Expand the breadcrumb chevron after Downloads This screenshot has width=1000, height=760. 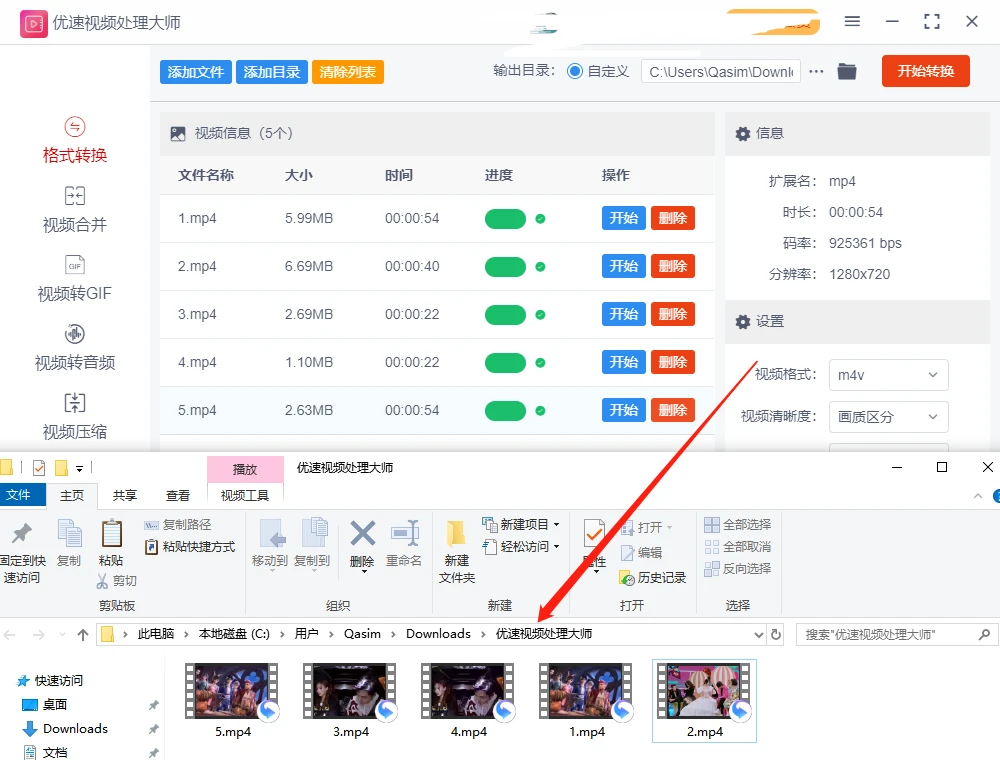pyautogui.click(x=483, y=634)
